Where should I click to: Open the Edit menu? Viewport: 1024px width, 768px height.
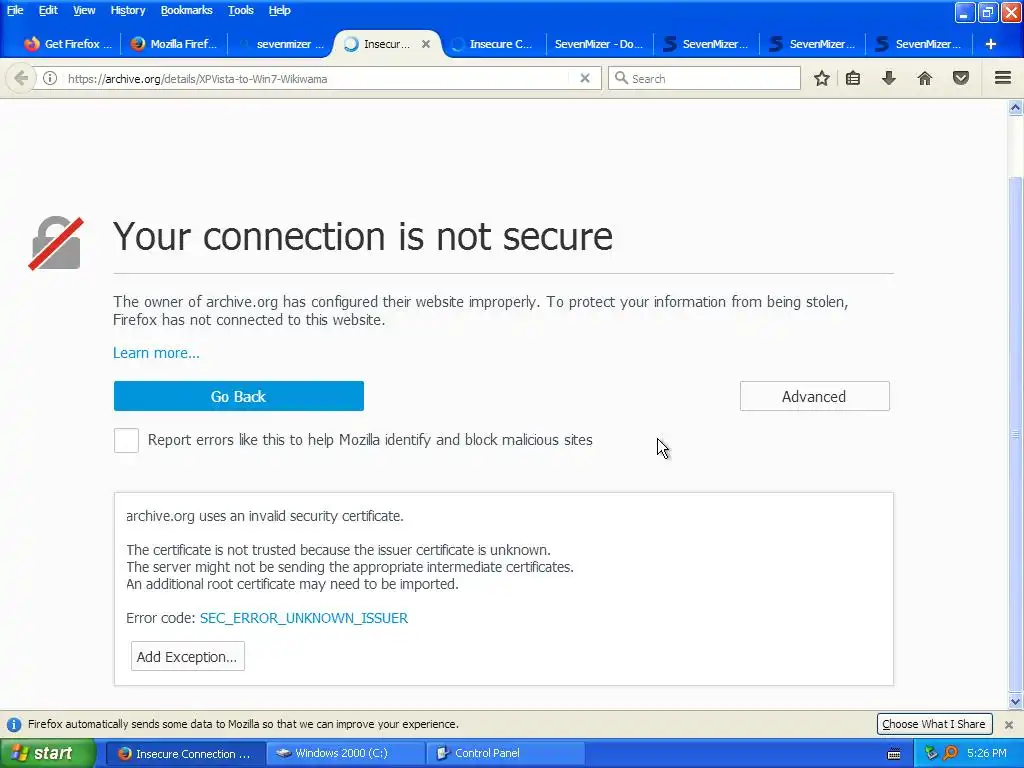pyautogui.click(x=48, y=10)
